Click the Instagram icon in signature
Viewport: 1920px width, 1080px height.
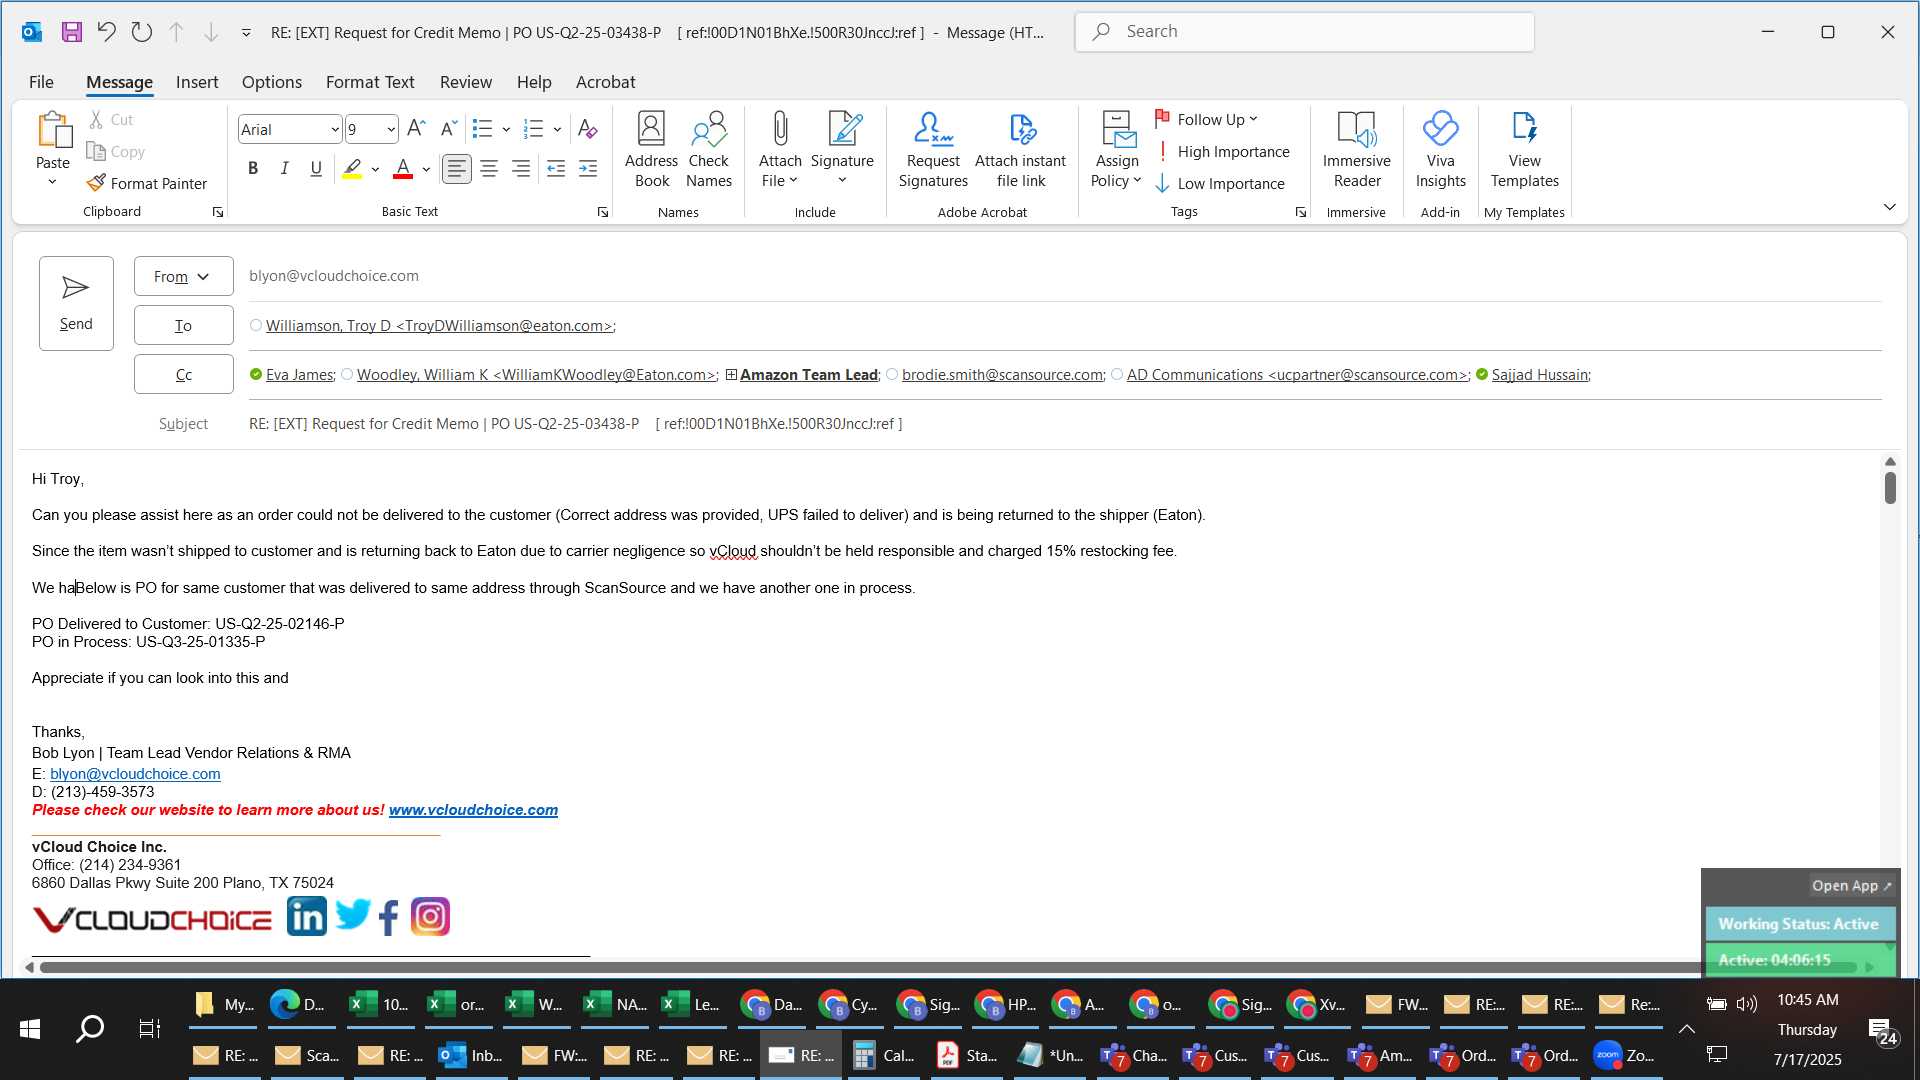(431, 916)
